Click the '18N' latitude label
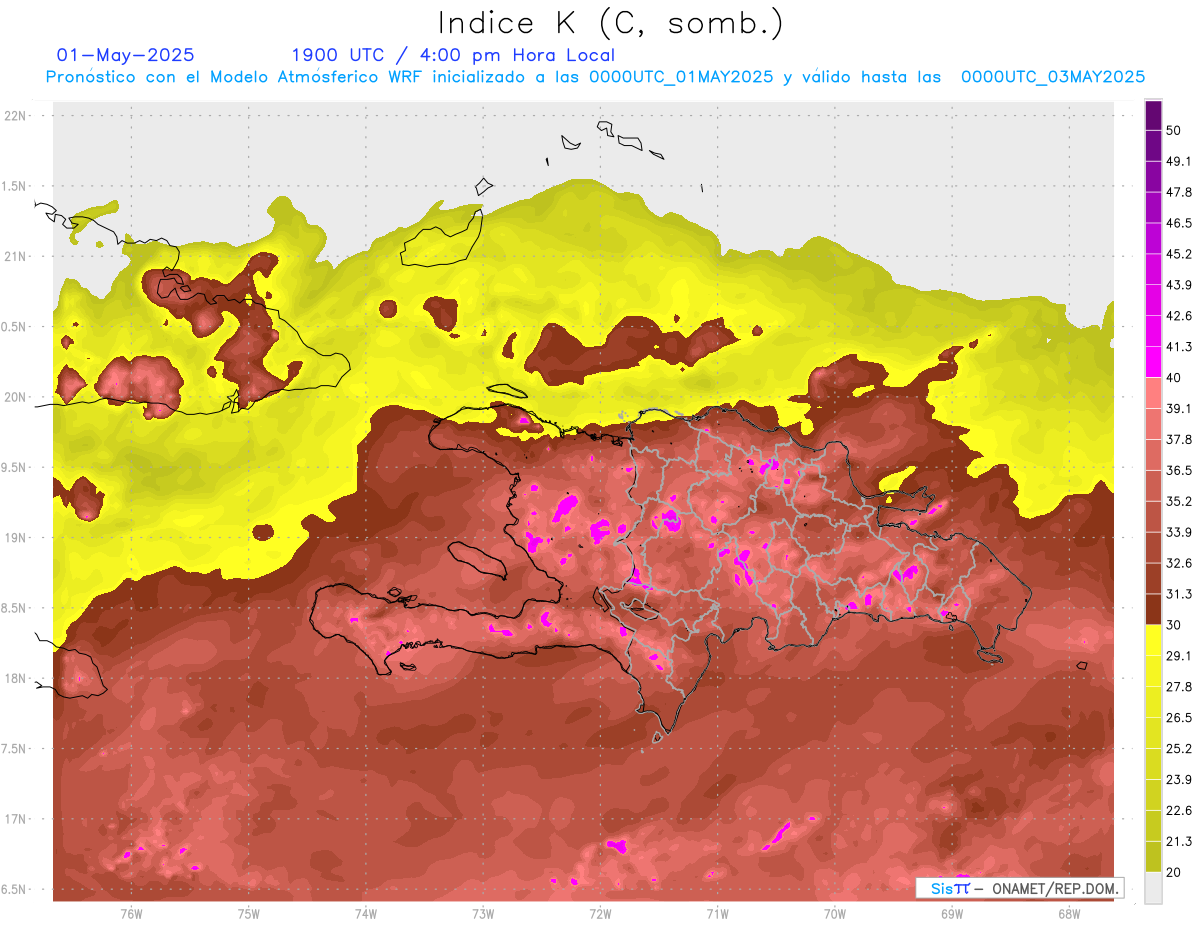This screenshot has width=1200, height=927. [16, 678]
